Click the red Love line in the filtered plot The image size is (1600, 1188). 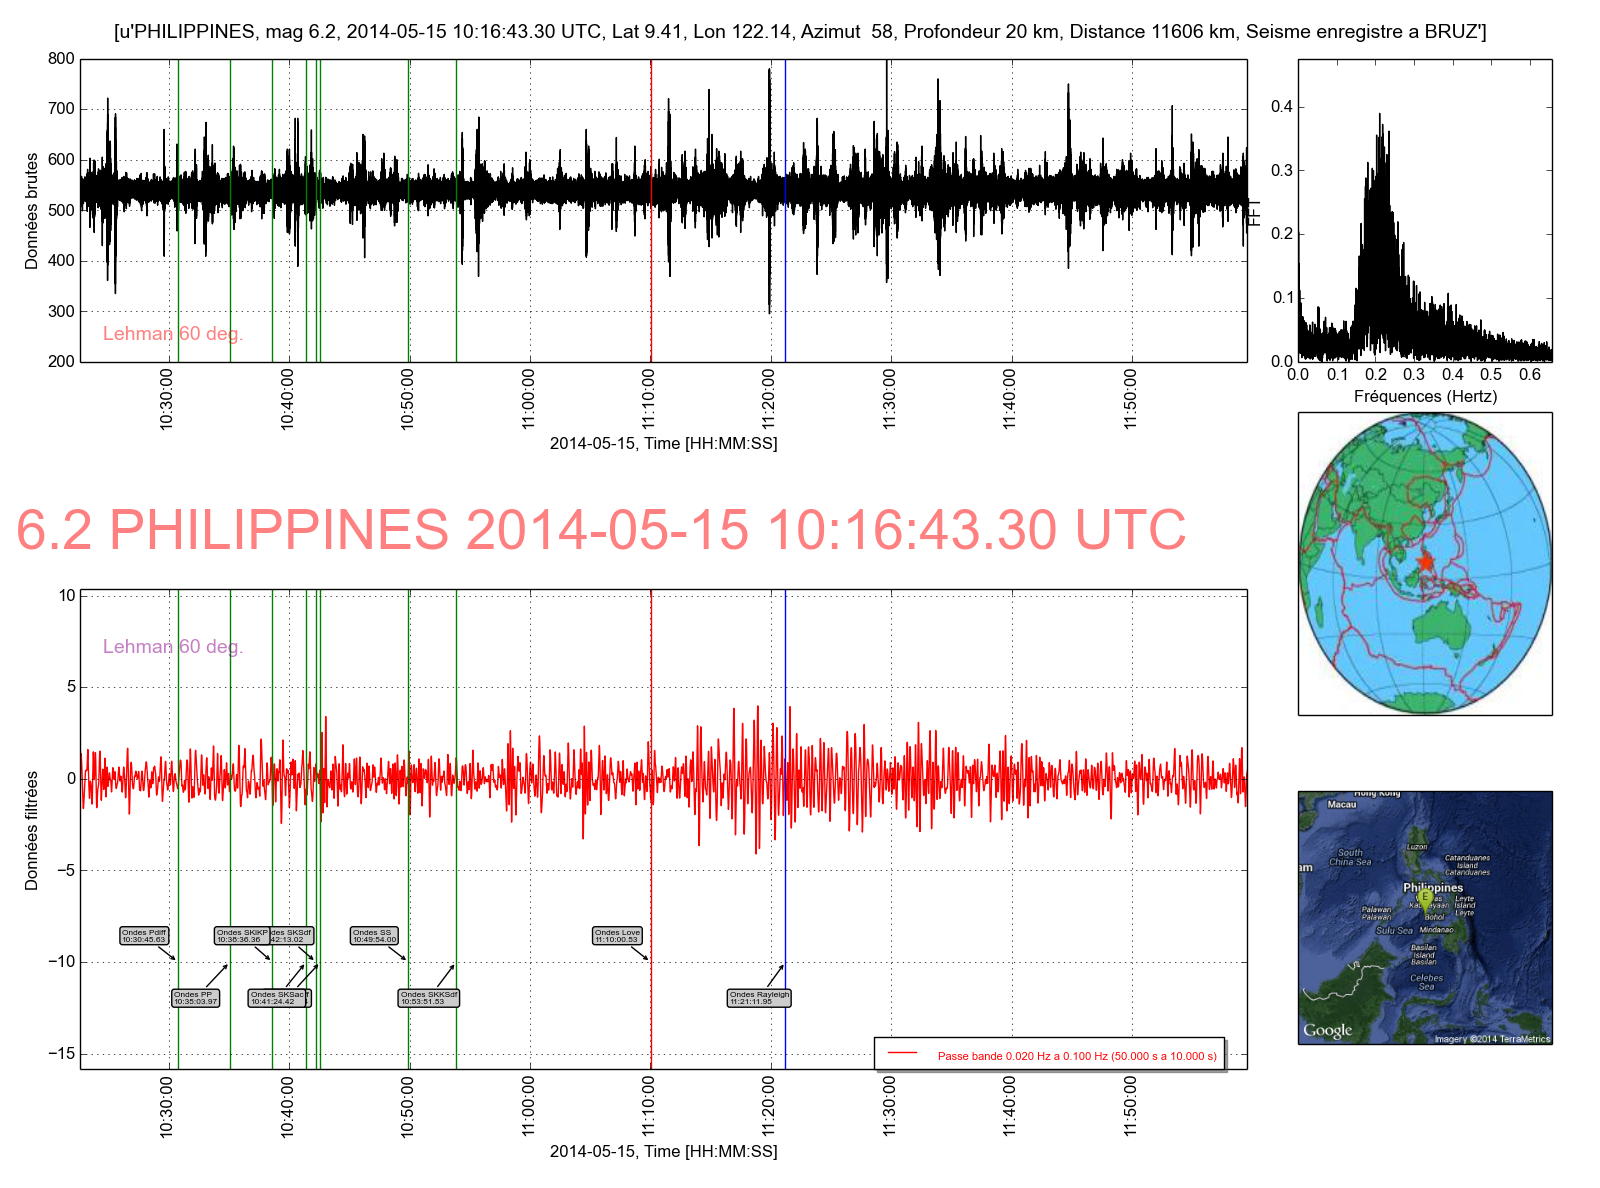pyautogui.click(x=651, y=700)
